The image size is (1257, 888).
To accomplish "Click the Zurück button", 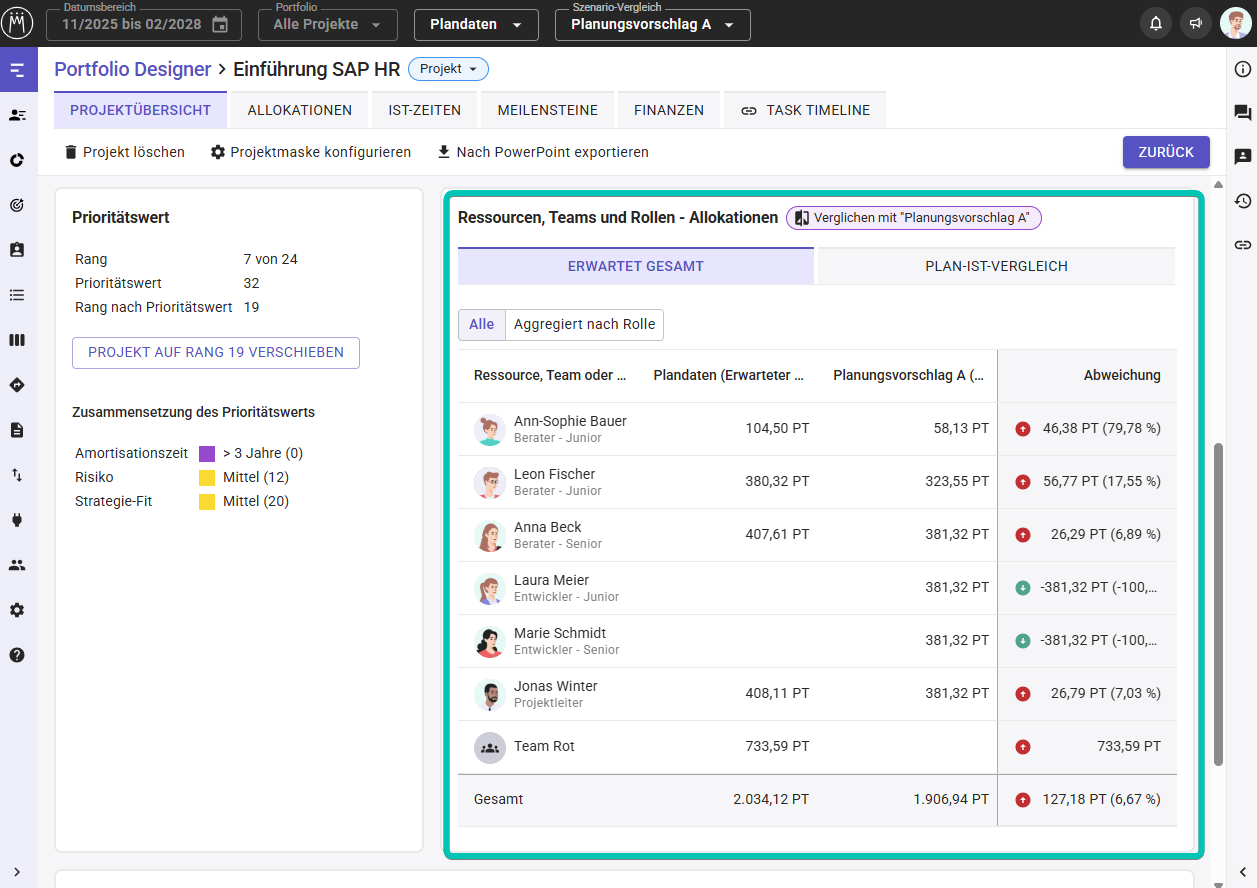I will click(x=1165, y=152).
